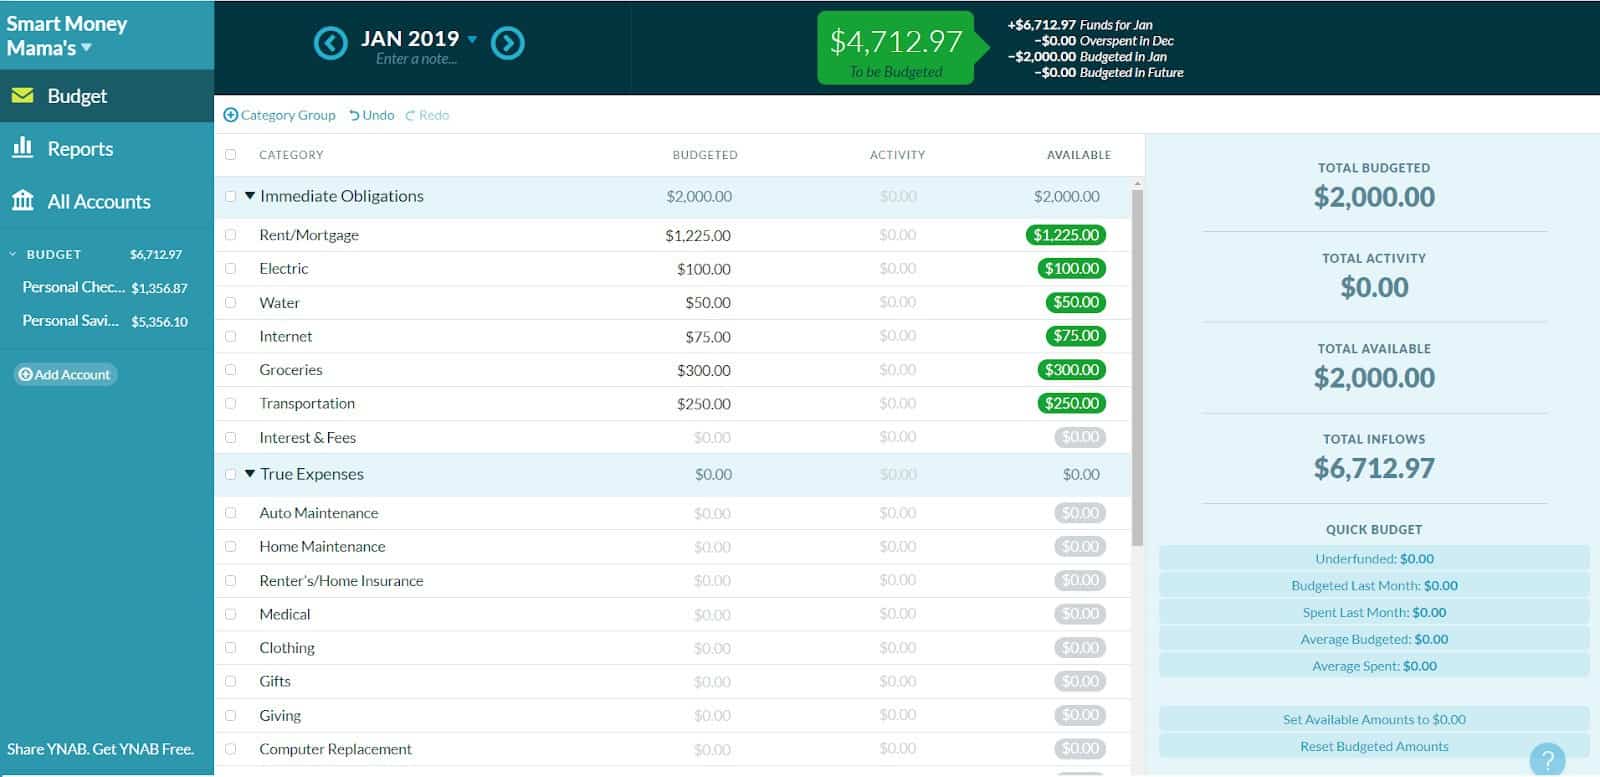Open the Reports section in sidebar
The width and height of the screenshot is (1600, 777).
click(x=107, y=149)
